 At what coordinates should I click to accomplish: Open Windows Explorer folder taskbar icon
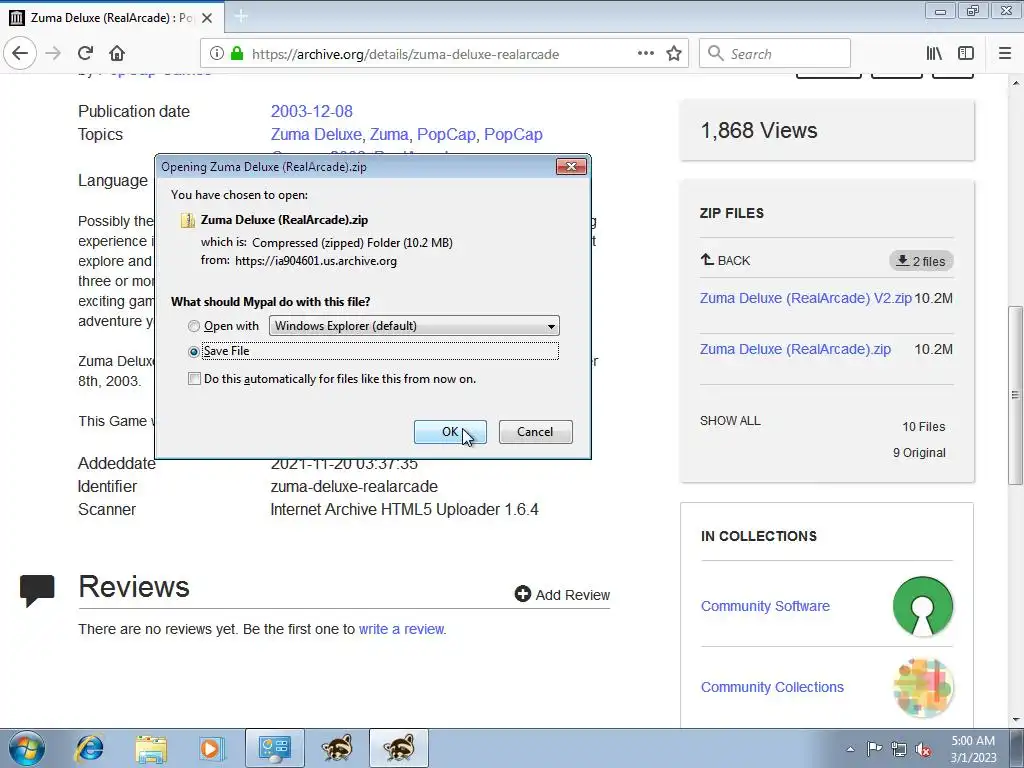point(151,748)
